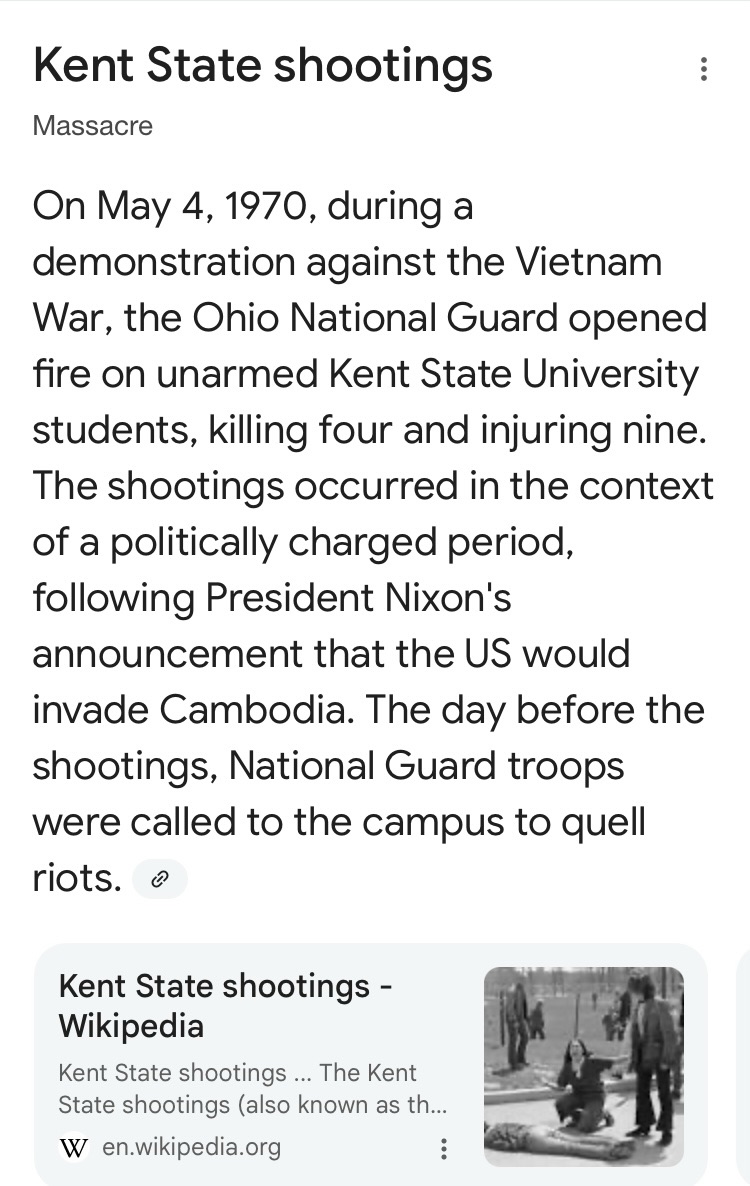Screen dimensions: 750x1186
Task: Click the en.wikipedia.org domain text
Action: pyautogui.click(x=191, y=1147)
